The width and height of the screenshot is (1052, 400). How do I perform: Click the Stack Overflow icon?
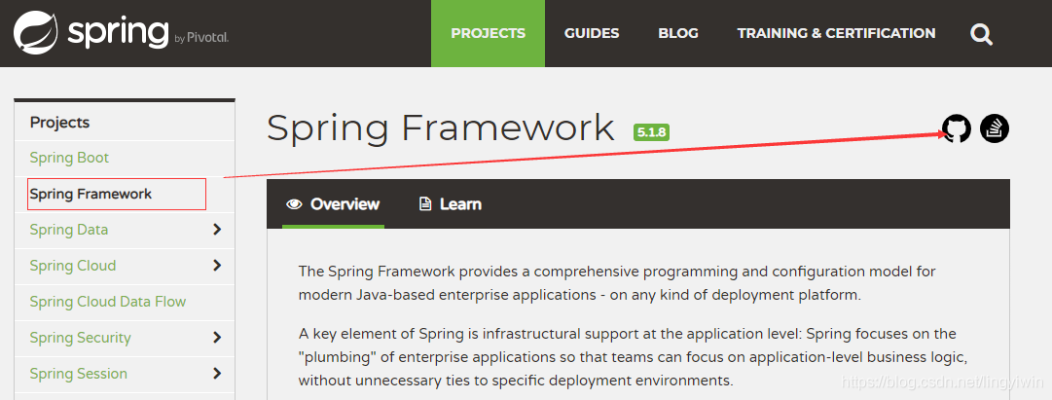pyautogui.click(x=994, y=129)
